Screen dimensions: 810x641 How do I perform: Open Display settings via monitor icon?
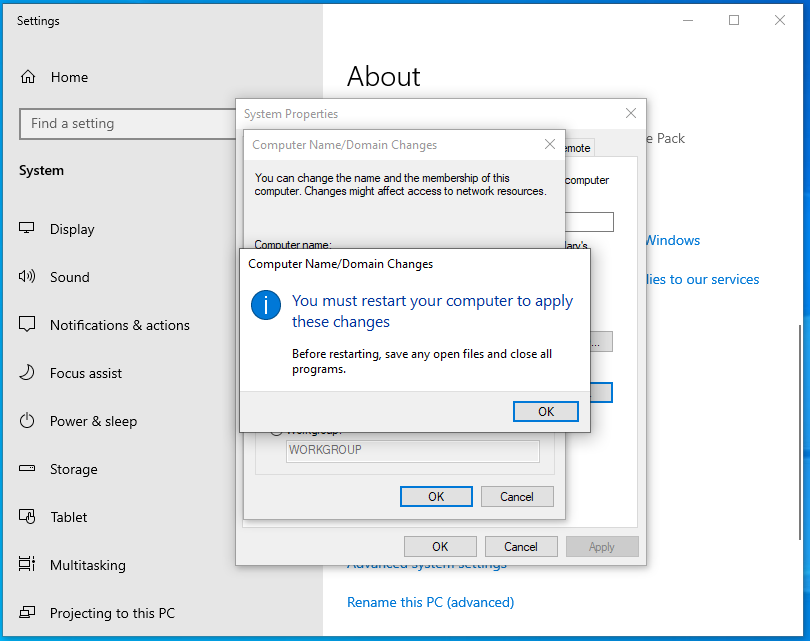pyautogui.click(x=28, y=229)
